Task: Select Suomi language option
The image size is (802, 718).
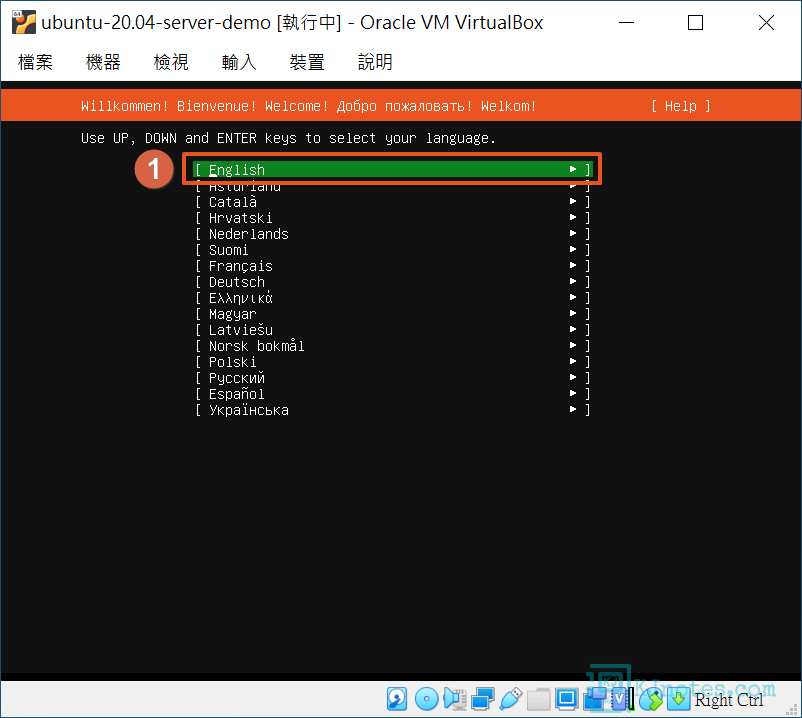Action: click(392, 250)
